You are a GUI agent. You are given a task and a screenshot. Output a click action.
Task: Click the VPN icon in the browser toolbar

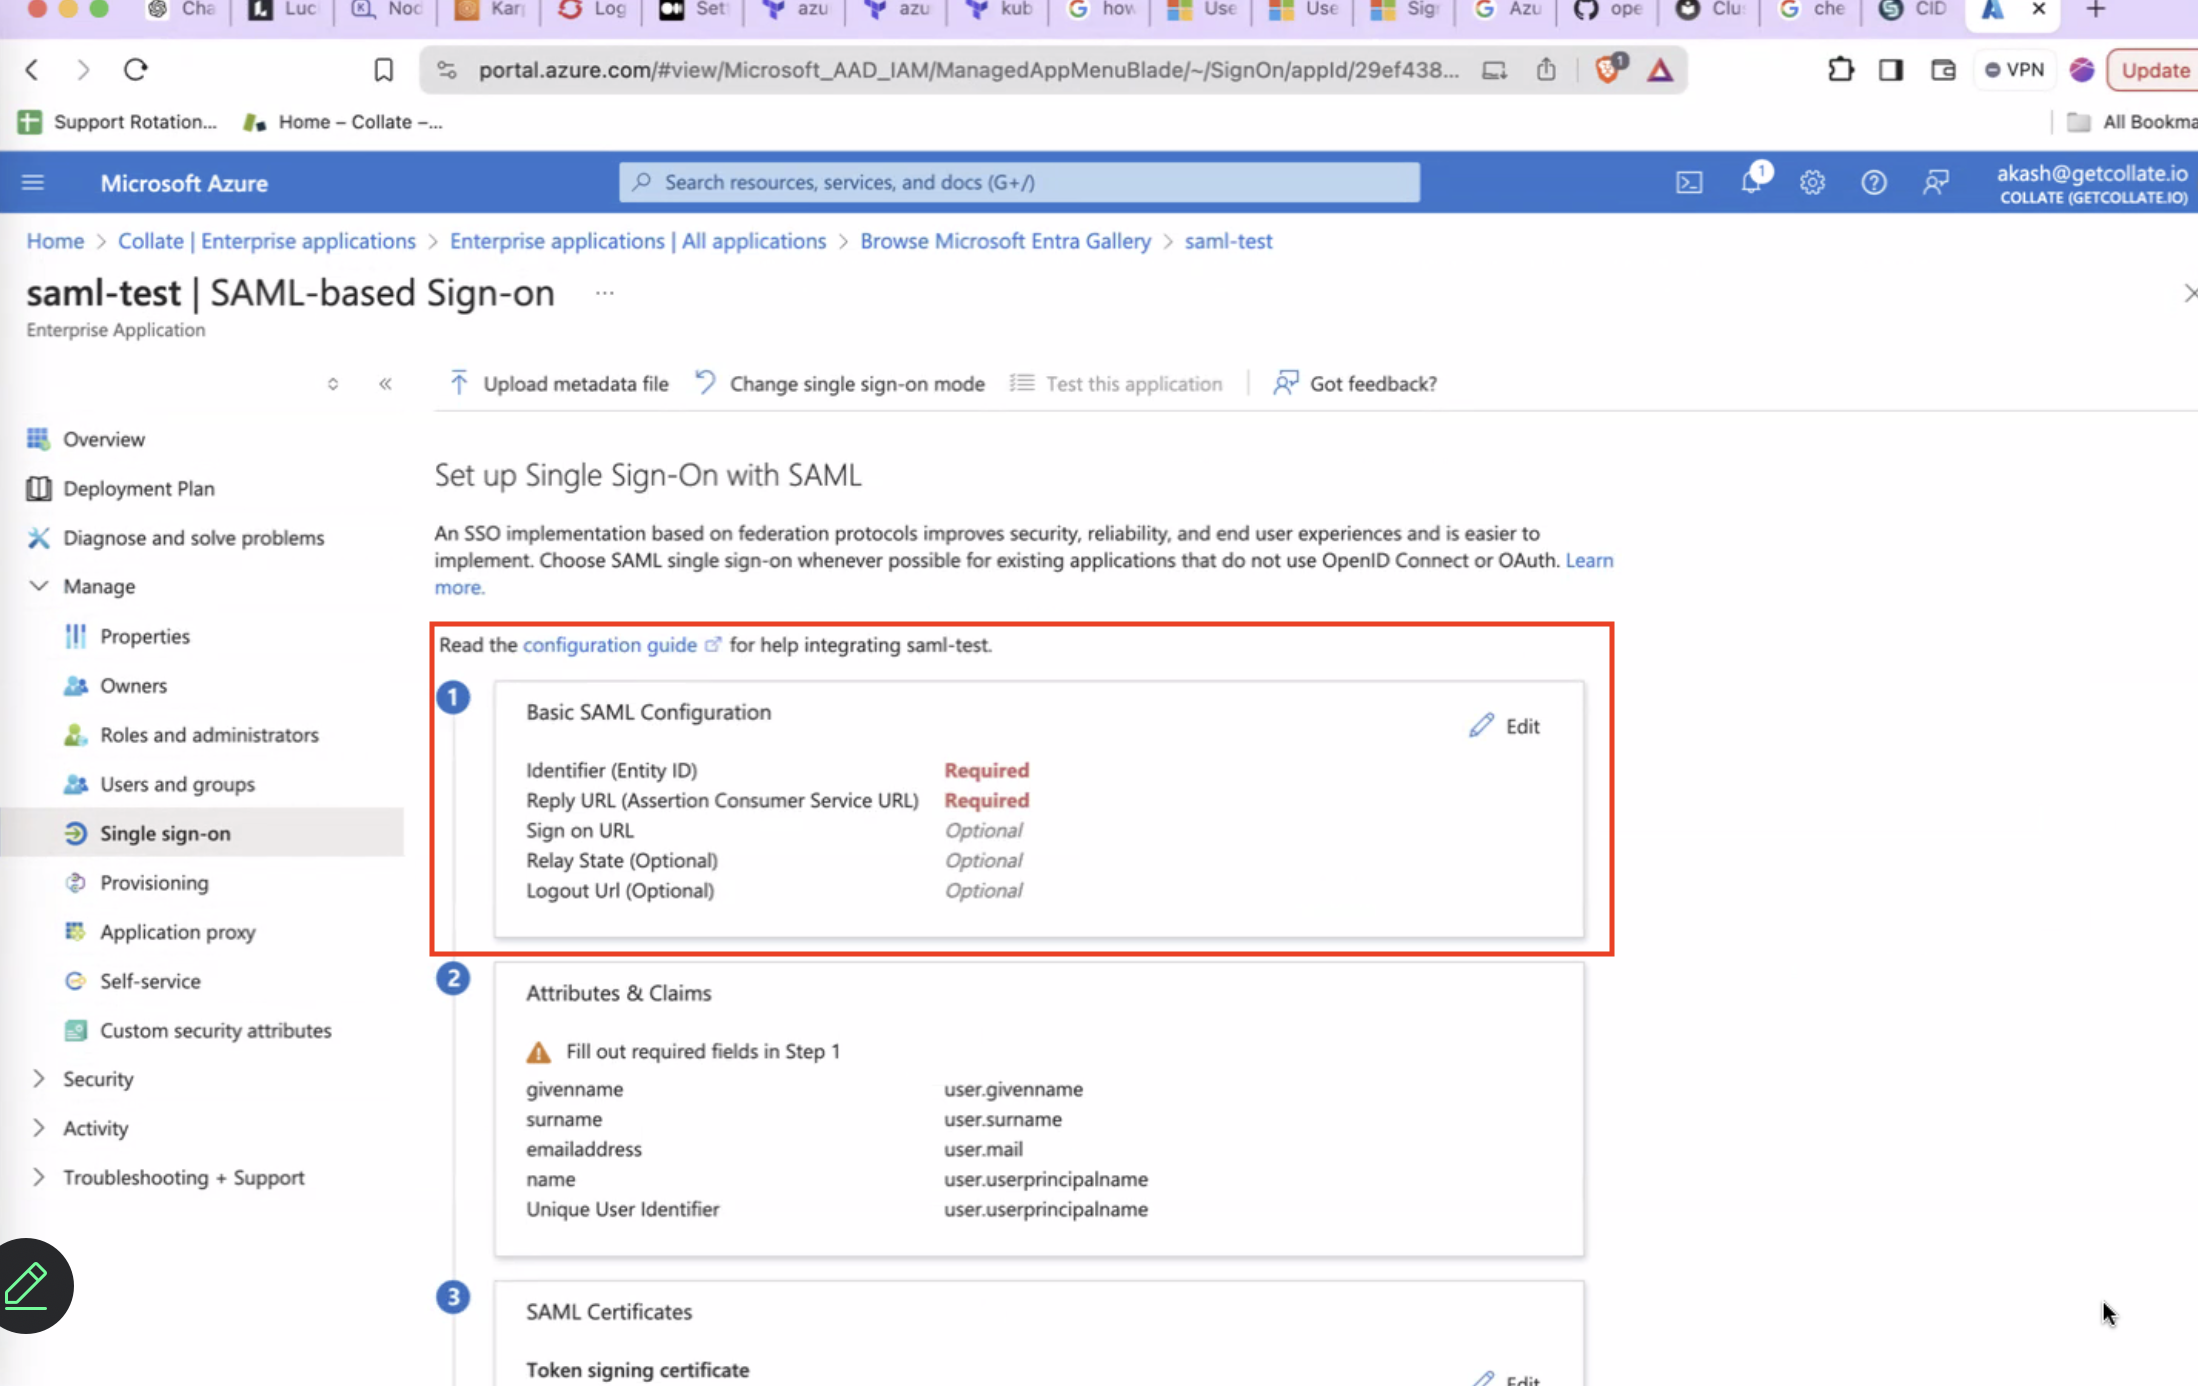(2015, 70)
